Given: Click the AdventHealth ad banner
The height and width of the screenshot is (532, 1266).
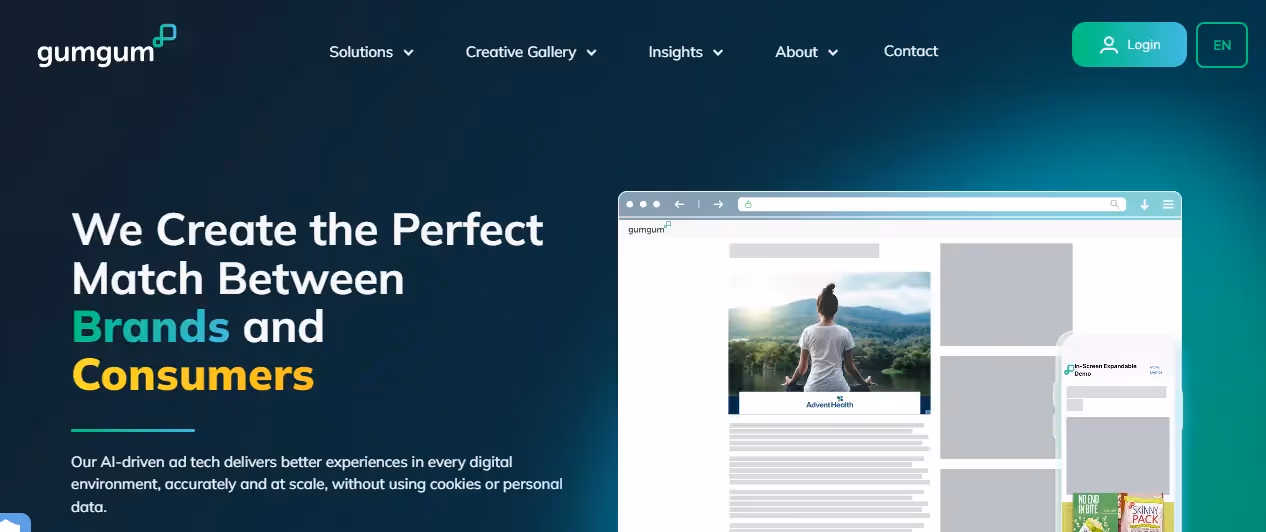Looking at the screenshot, I should click(x=829, y=403).
